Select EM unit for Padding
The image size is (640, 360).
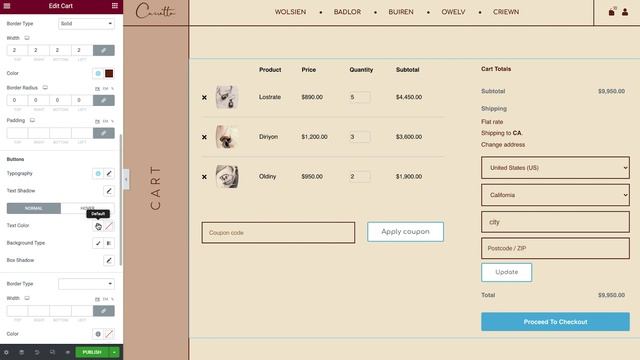105,121
